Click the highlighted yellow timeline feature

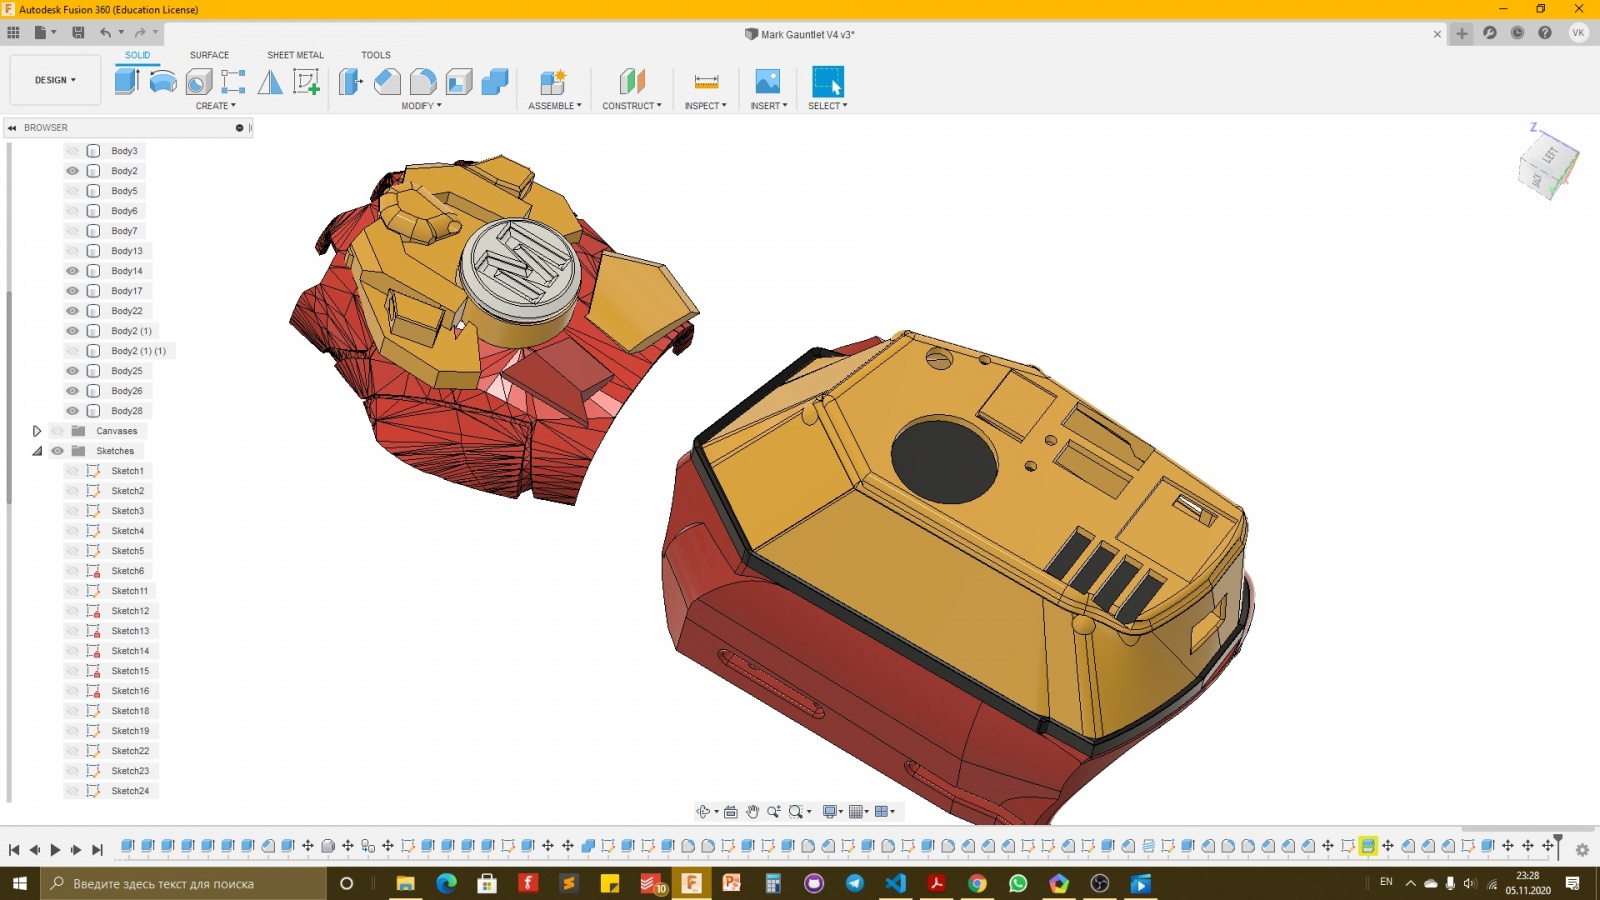(1368, 846)
